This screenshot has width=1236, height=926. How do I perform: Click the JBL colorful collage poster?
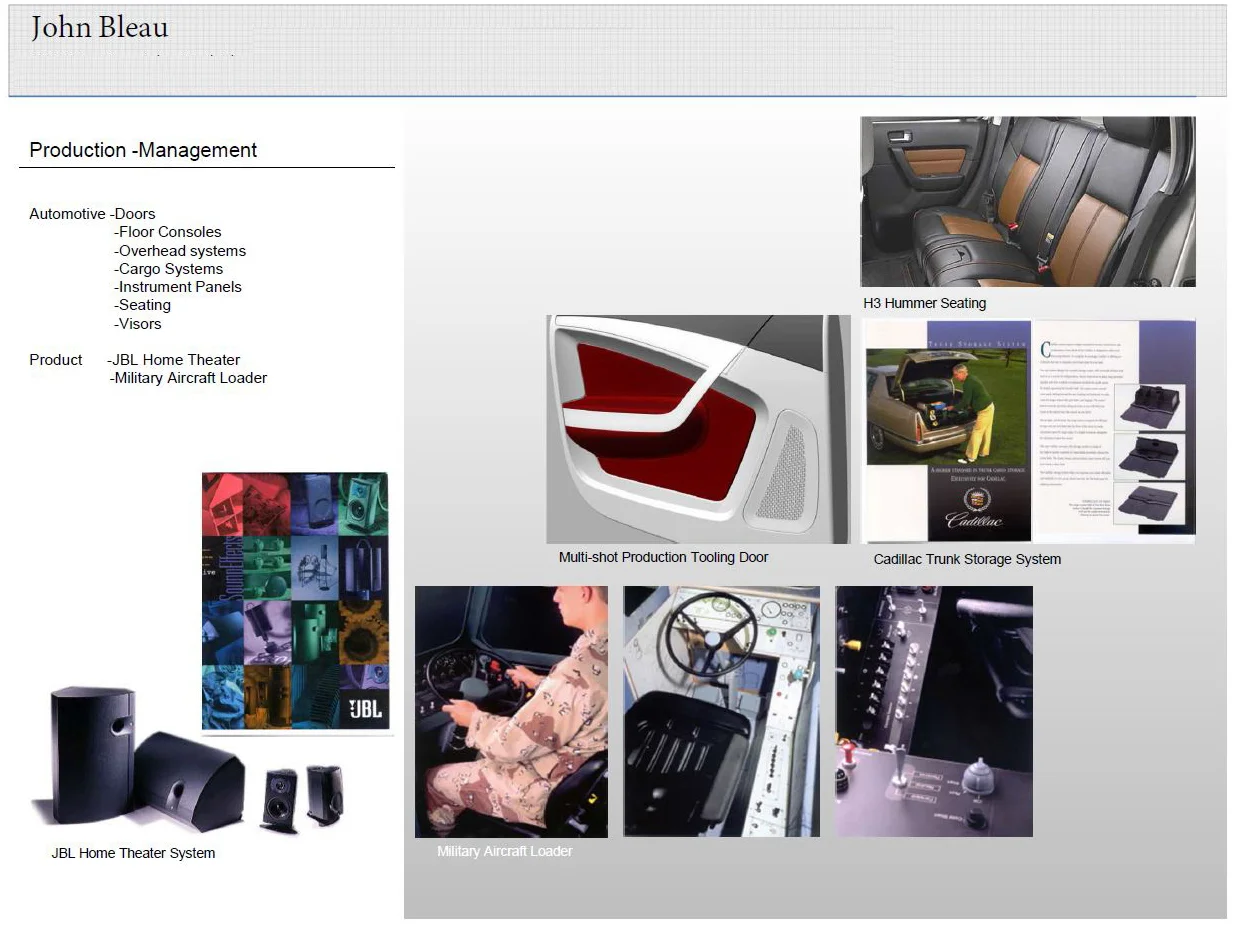coord(295,601)
